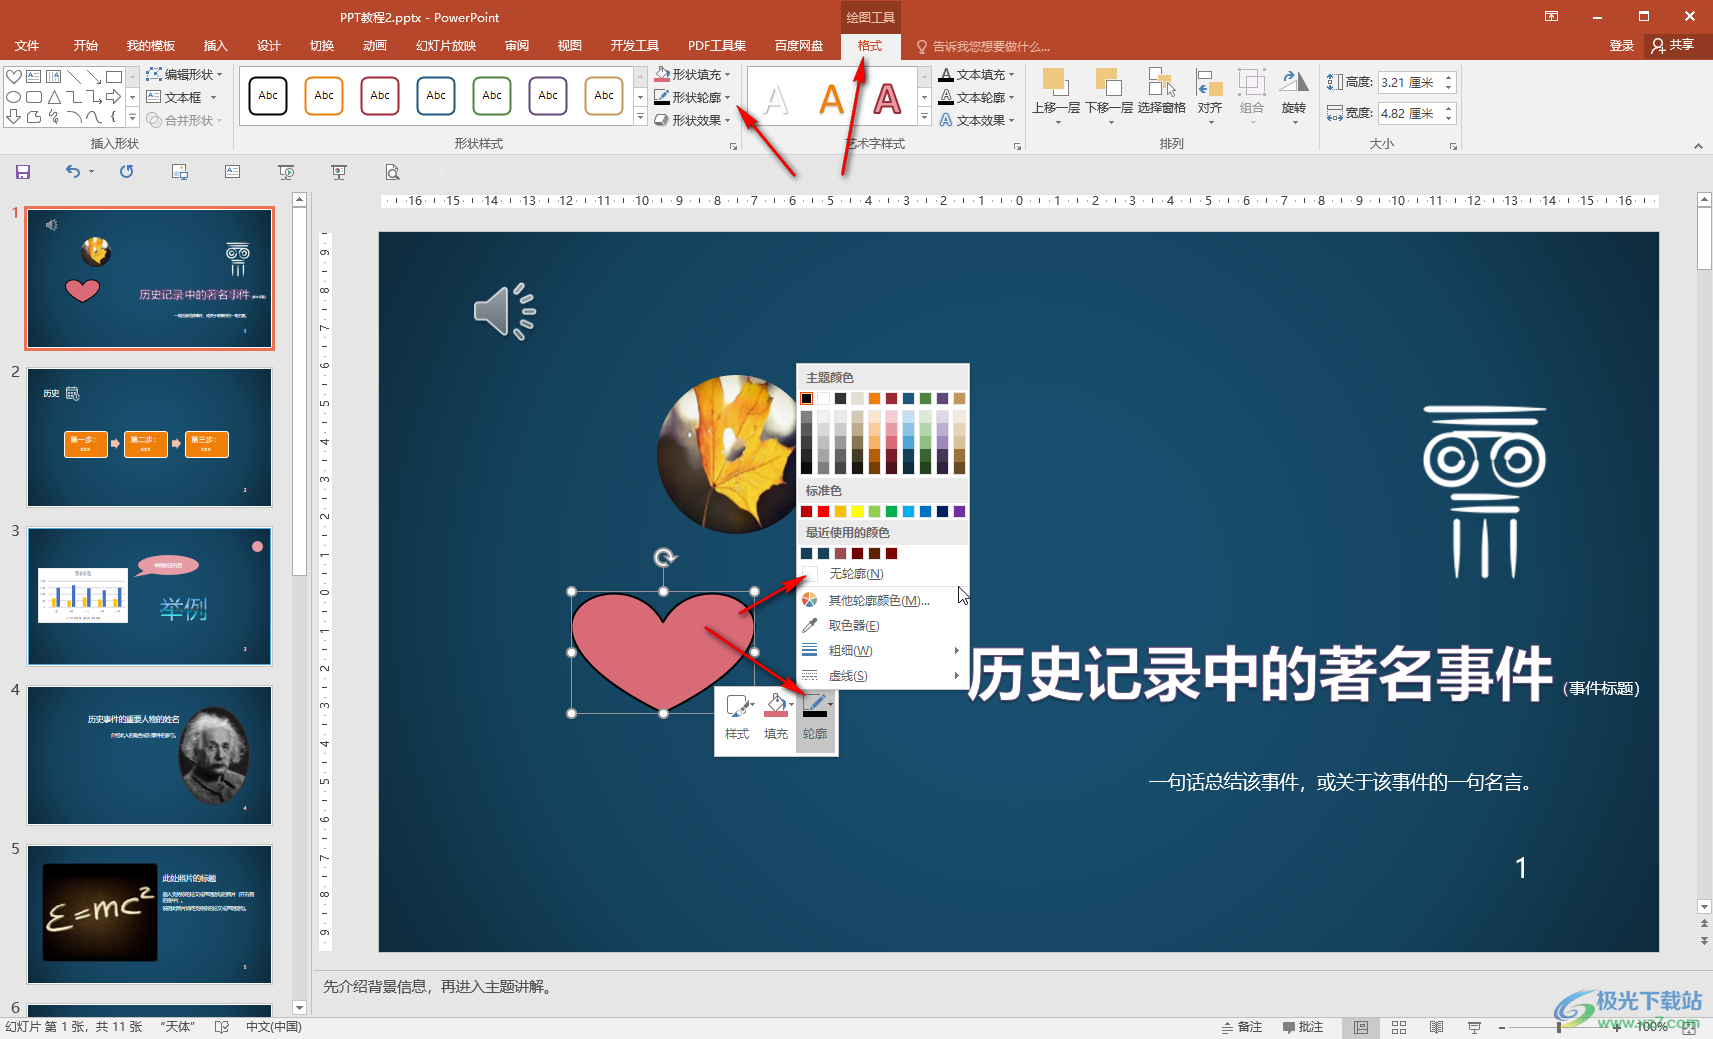The image size is (1713, 1039).
Task: Open Text Effects (文本效果) dropdown
Action: click(977, 120)
